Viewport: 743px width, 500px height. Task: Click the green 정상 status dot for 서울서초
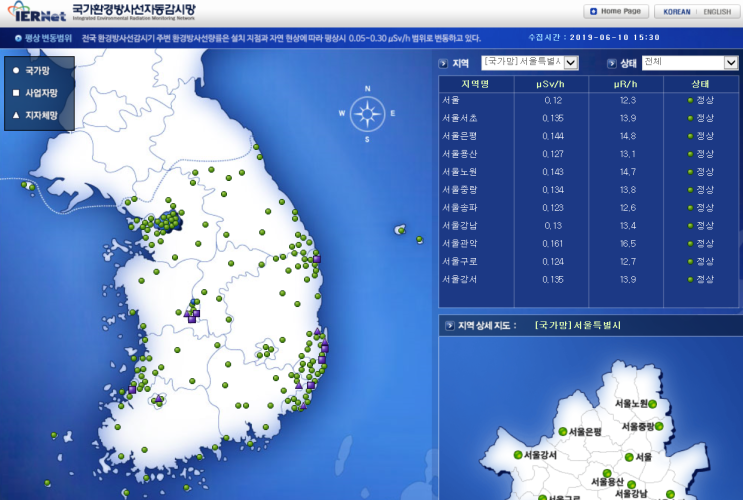click(690, 118)
